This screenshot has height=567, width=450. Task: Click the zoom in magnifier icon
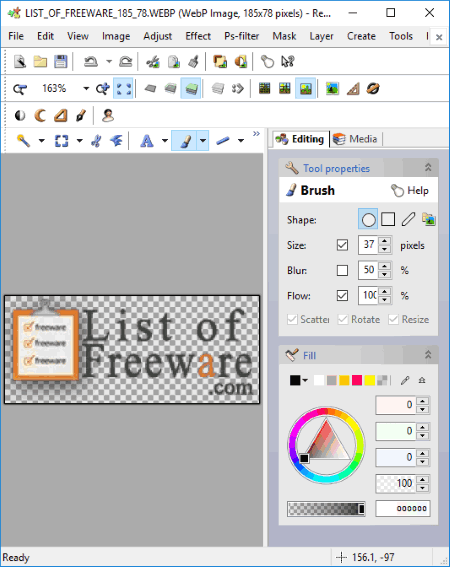click(103, 89)
